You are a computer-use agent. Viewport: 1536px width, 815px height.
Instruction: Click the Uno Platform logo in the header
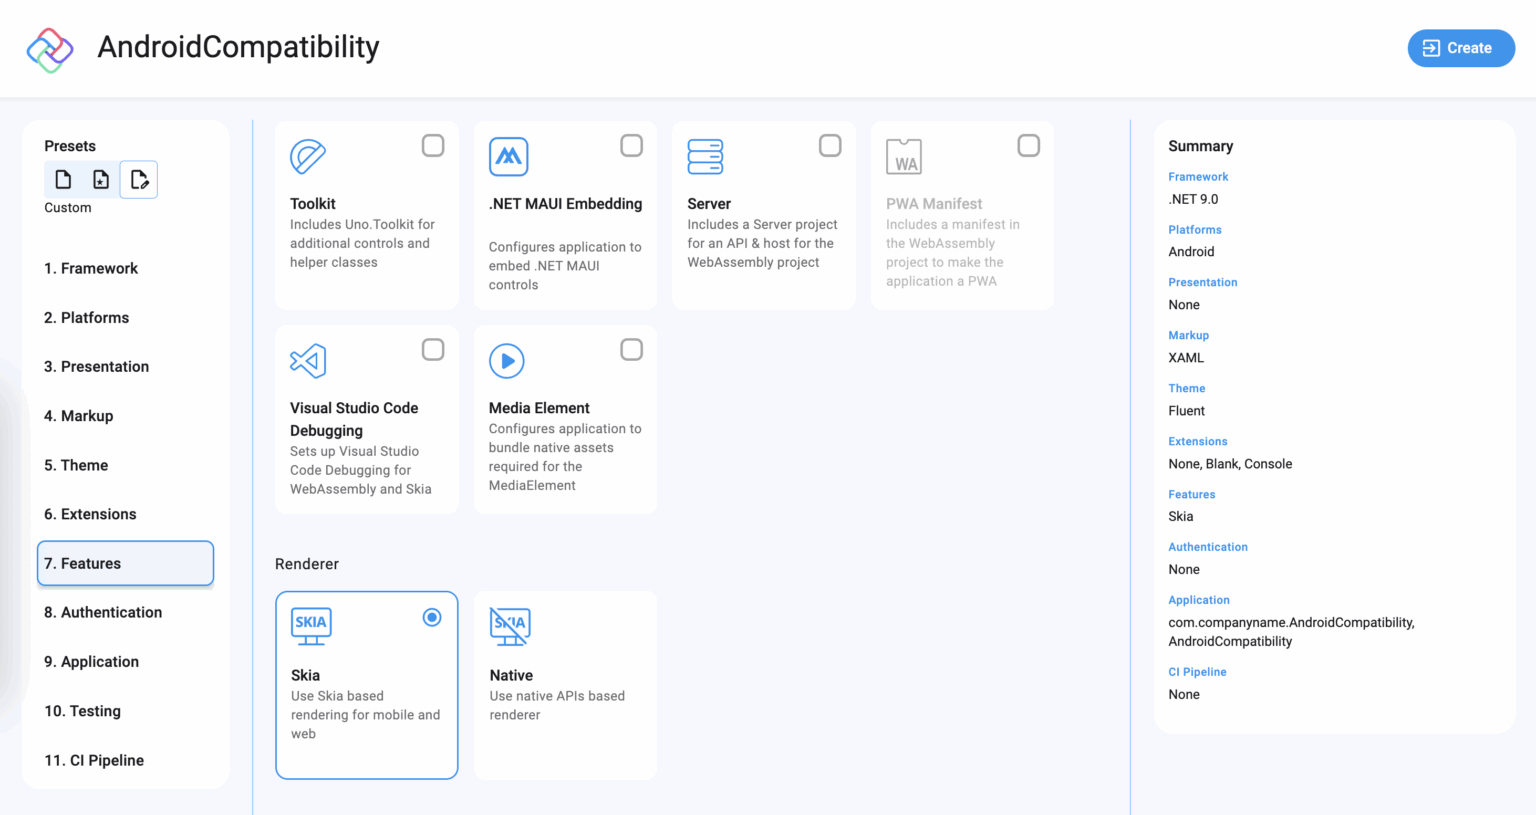[50, 49]
